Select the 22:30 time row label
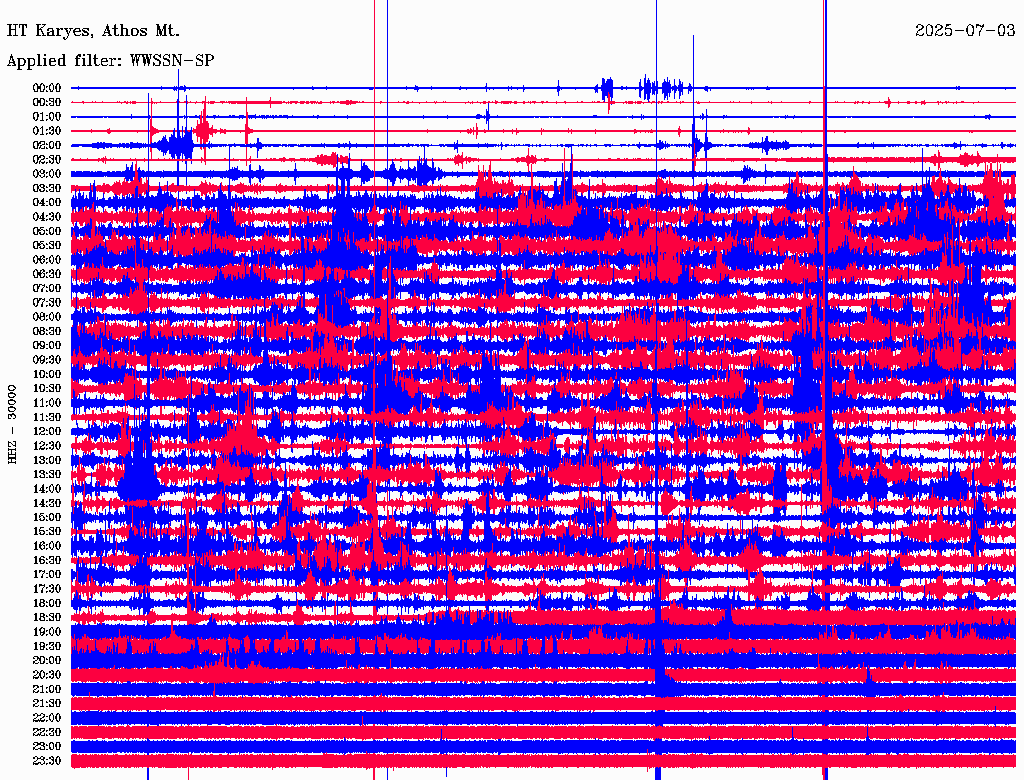The height and width of the screenshot is (780, 1024). (47, 732)
